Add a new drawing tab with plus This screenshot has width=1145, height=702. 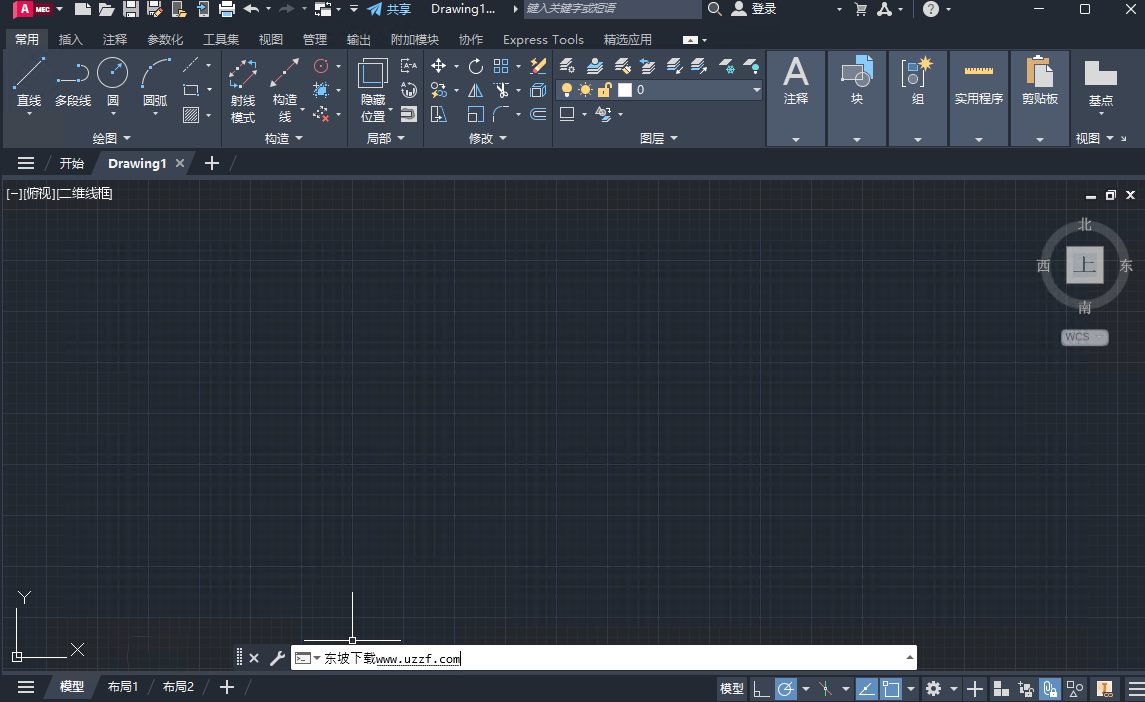pos(212,164)
